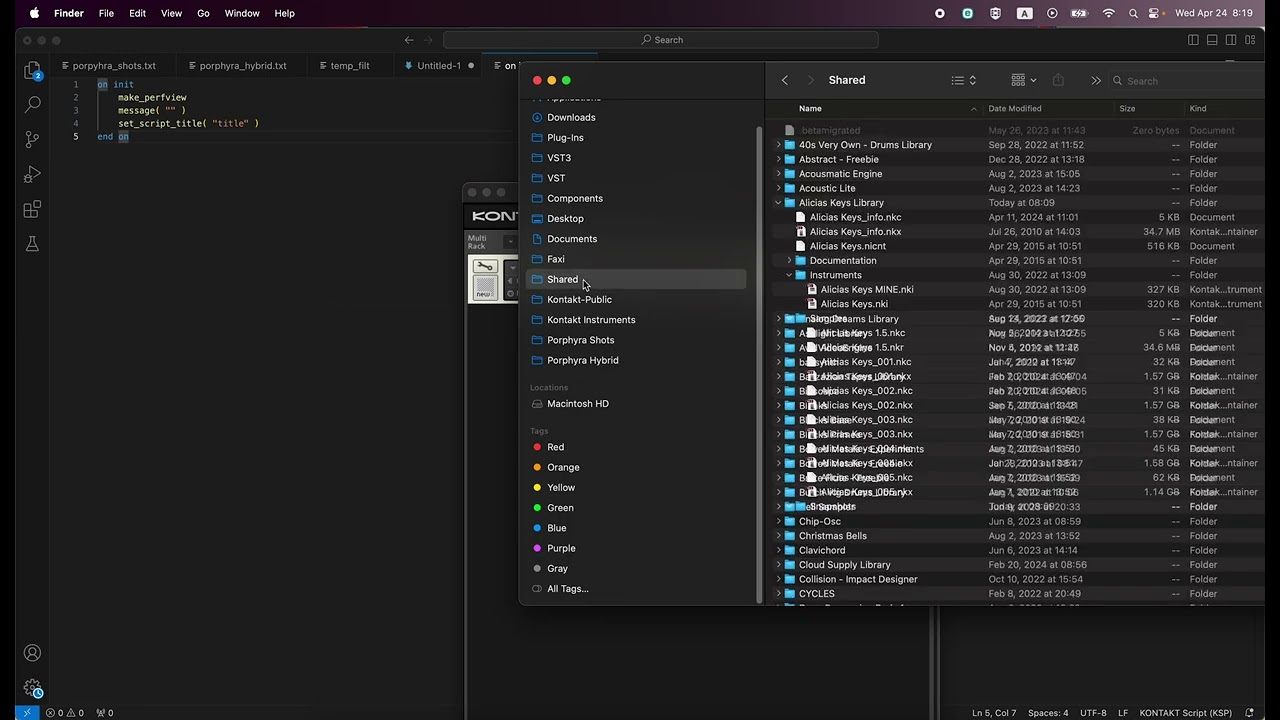Open Spotlight search in the menu bar

click(x=1133, y=13)
